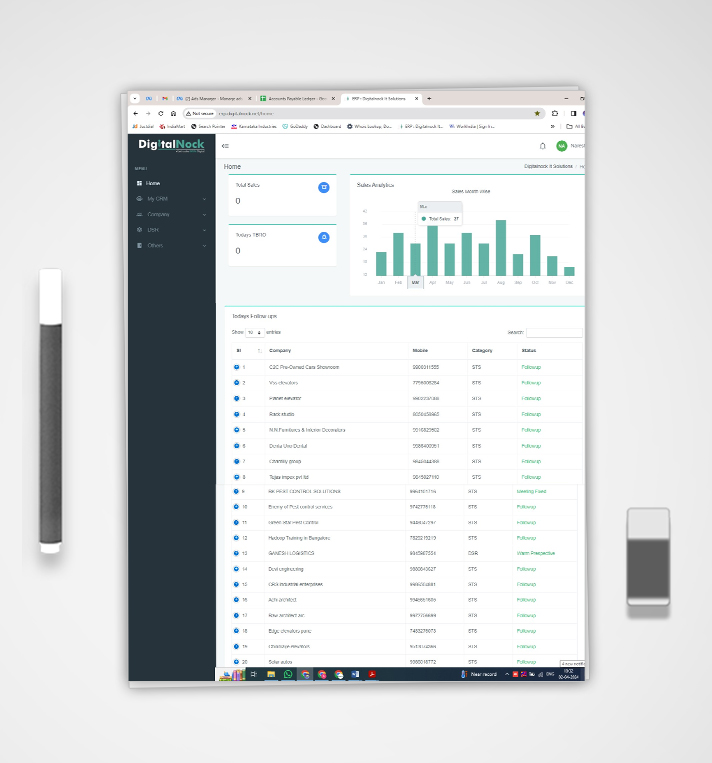This screenshot has width=712, height=763.
Task: Open the notification bell icon
Action: pos(542,146)
